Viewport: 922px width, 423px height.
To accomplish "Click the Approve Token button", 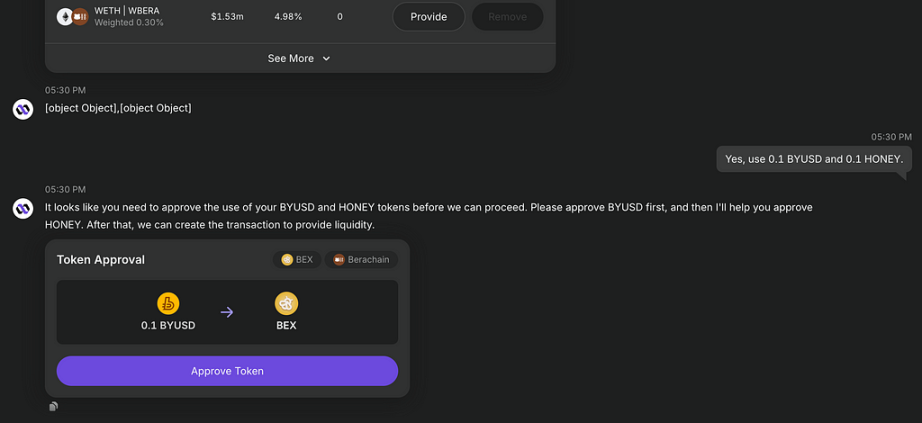I will (227, 371).
